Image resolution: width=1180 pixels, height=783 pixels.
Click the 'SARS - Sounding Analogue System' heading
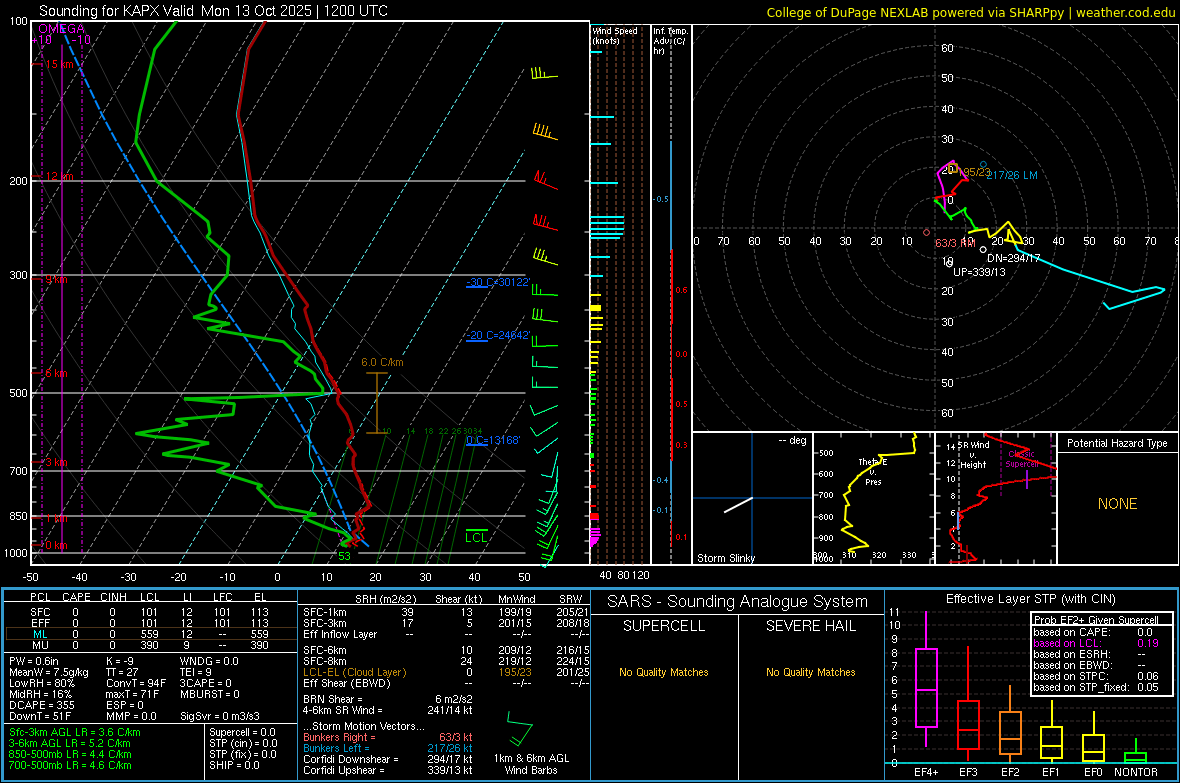(738, 602)
